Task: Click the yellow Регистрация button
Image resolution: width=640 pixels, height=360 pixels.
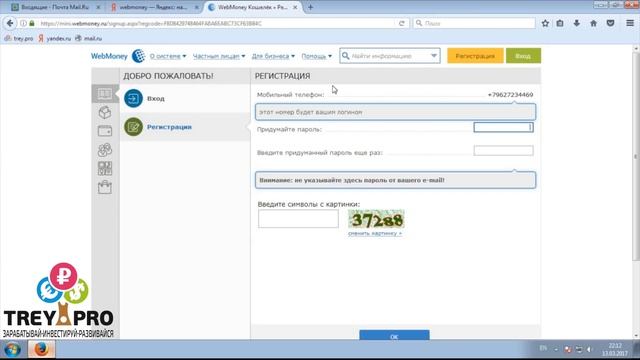Action: [x=475, y=56]
